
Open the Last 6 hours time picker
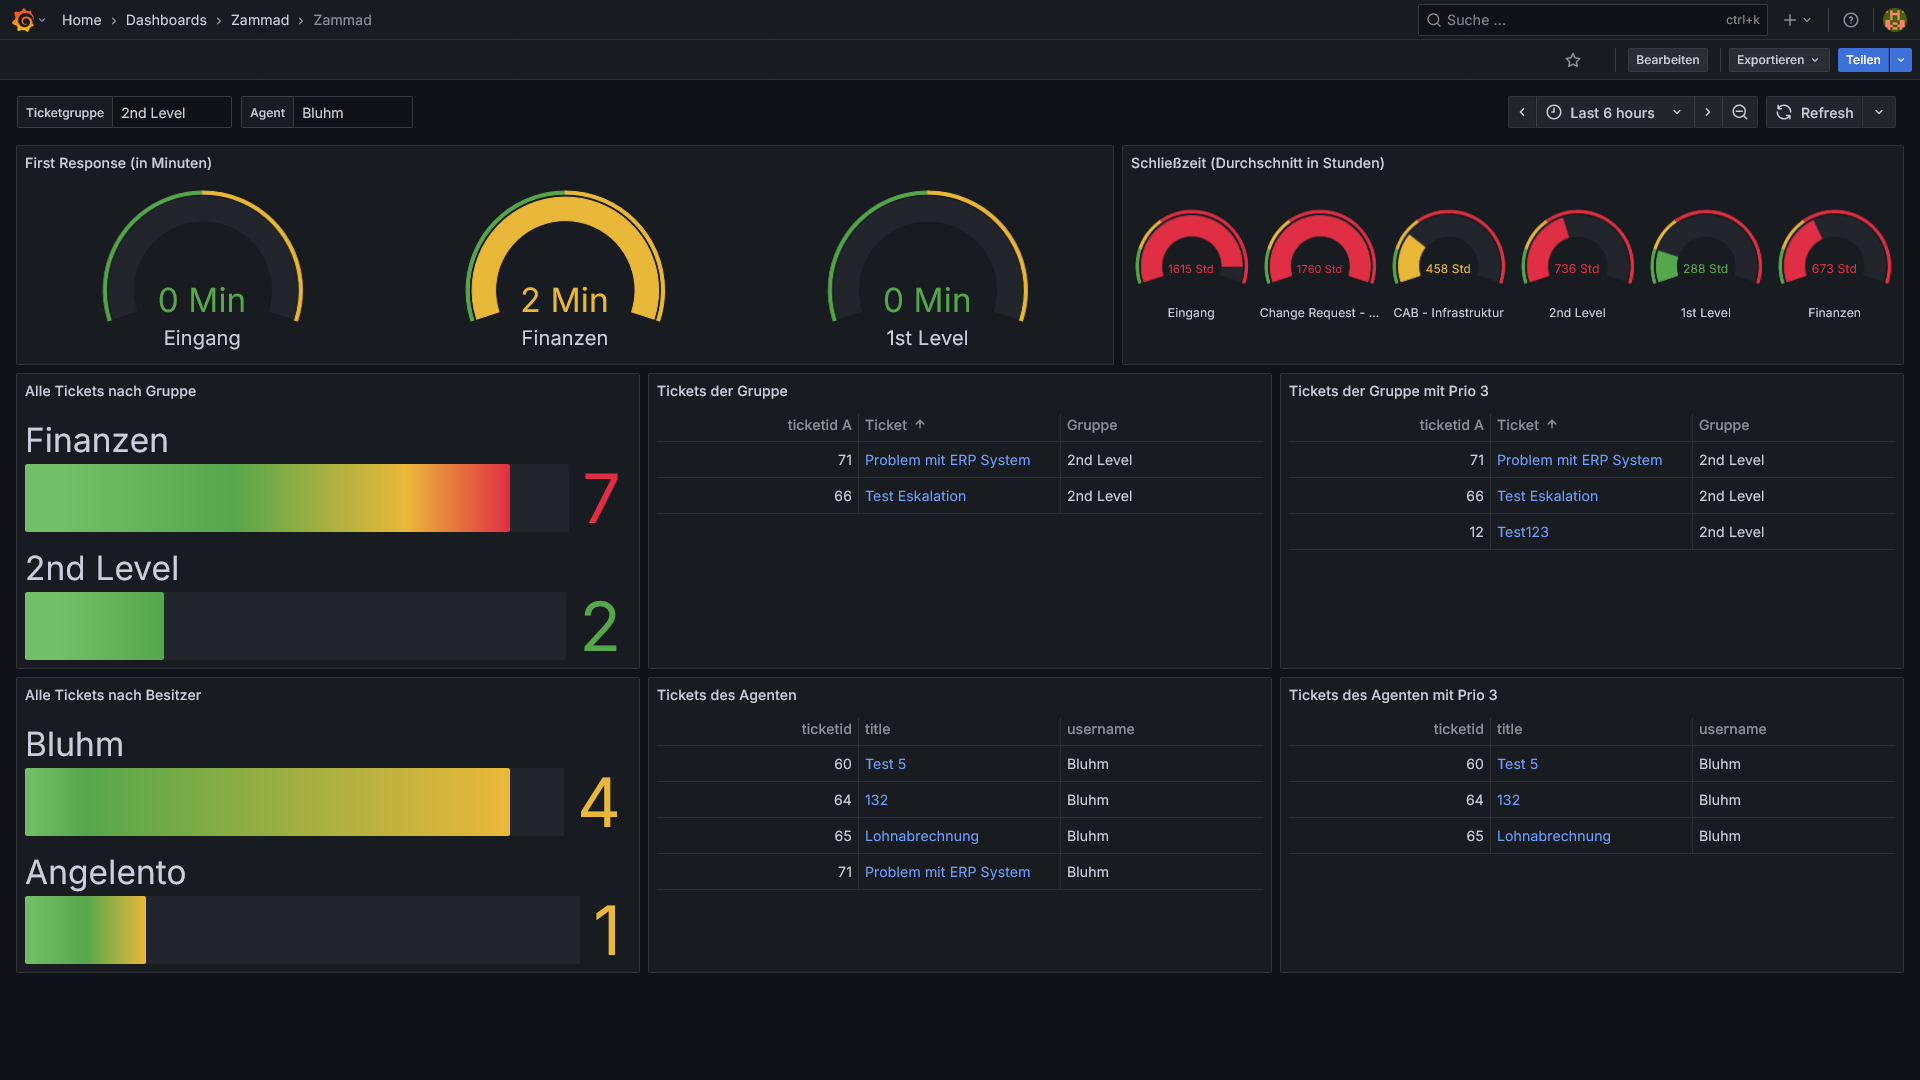[1612, 113]
